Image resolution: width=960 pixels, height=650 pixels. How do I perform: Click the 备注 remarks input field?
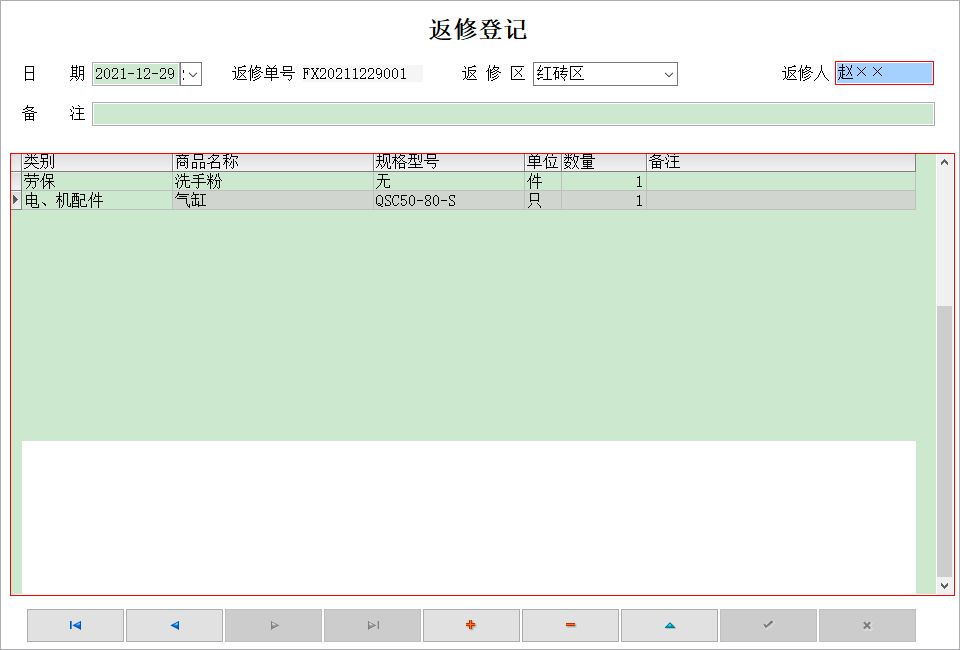[513, 114]
